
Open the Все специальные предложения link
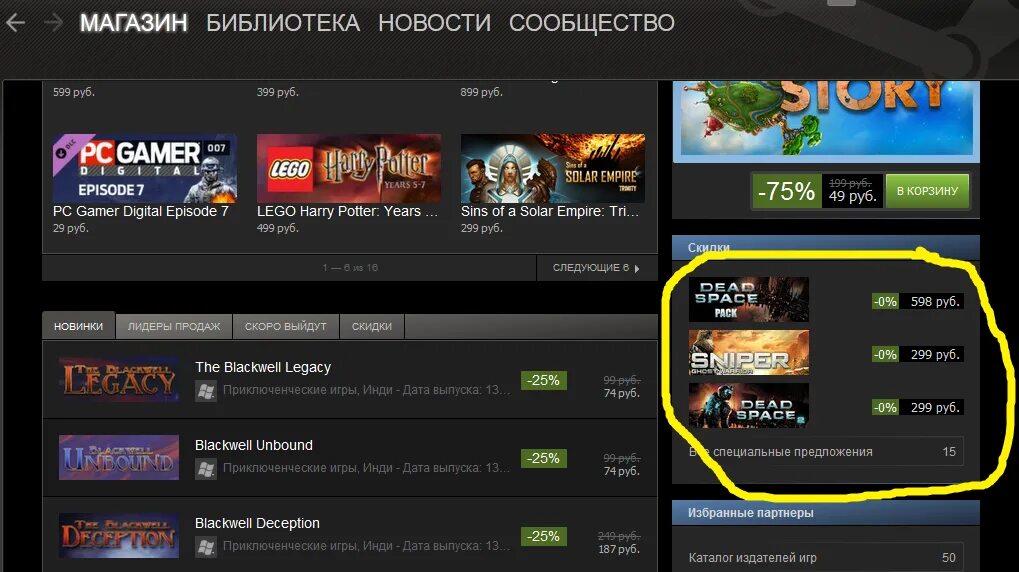pos(825,452)
